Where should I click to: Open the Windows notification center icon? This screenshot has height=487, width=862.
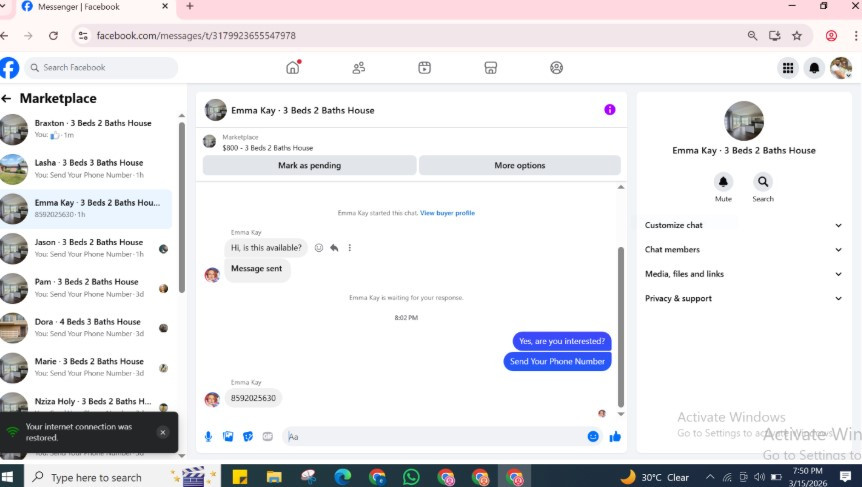click(846, 477)
